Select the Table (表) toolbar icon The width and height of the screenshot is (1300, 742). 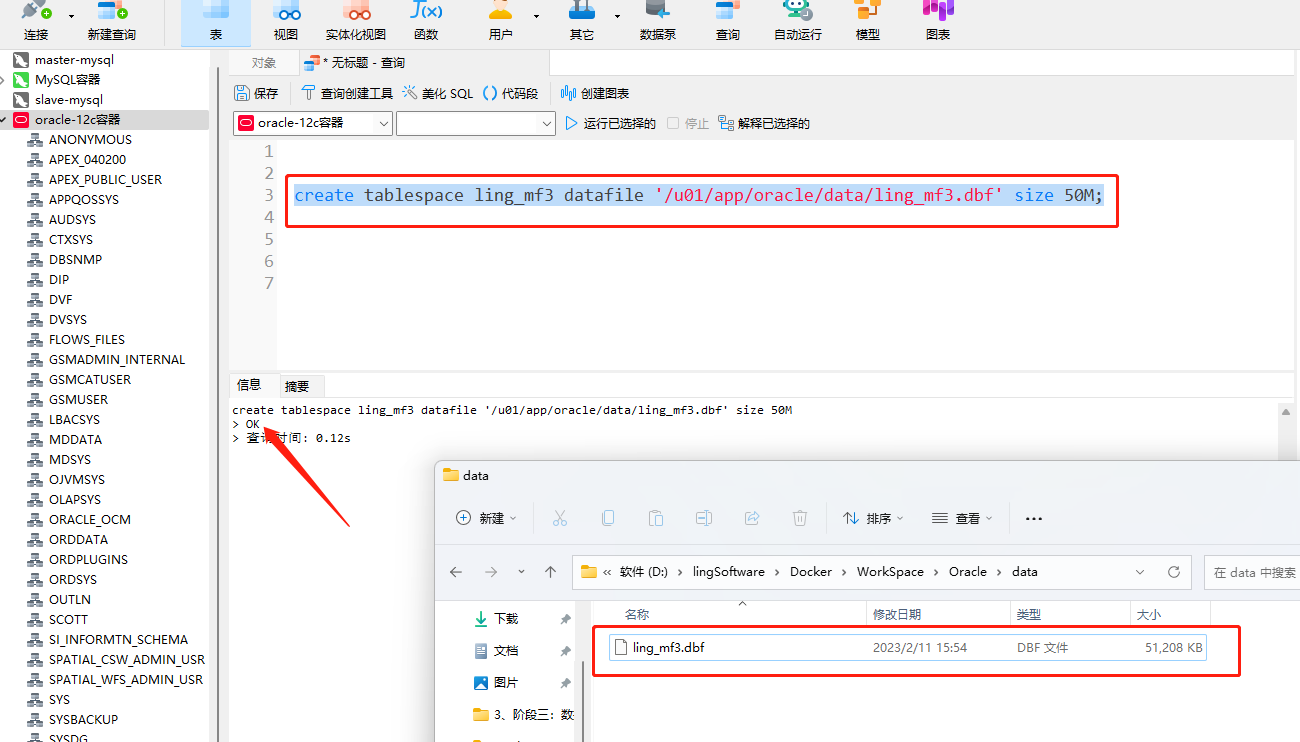[216, 20]
